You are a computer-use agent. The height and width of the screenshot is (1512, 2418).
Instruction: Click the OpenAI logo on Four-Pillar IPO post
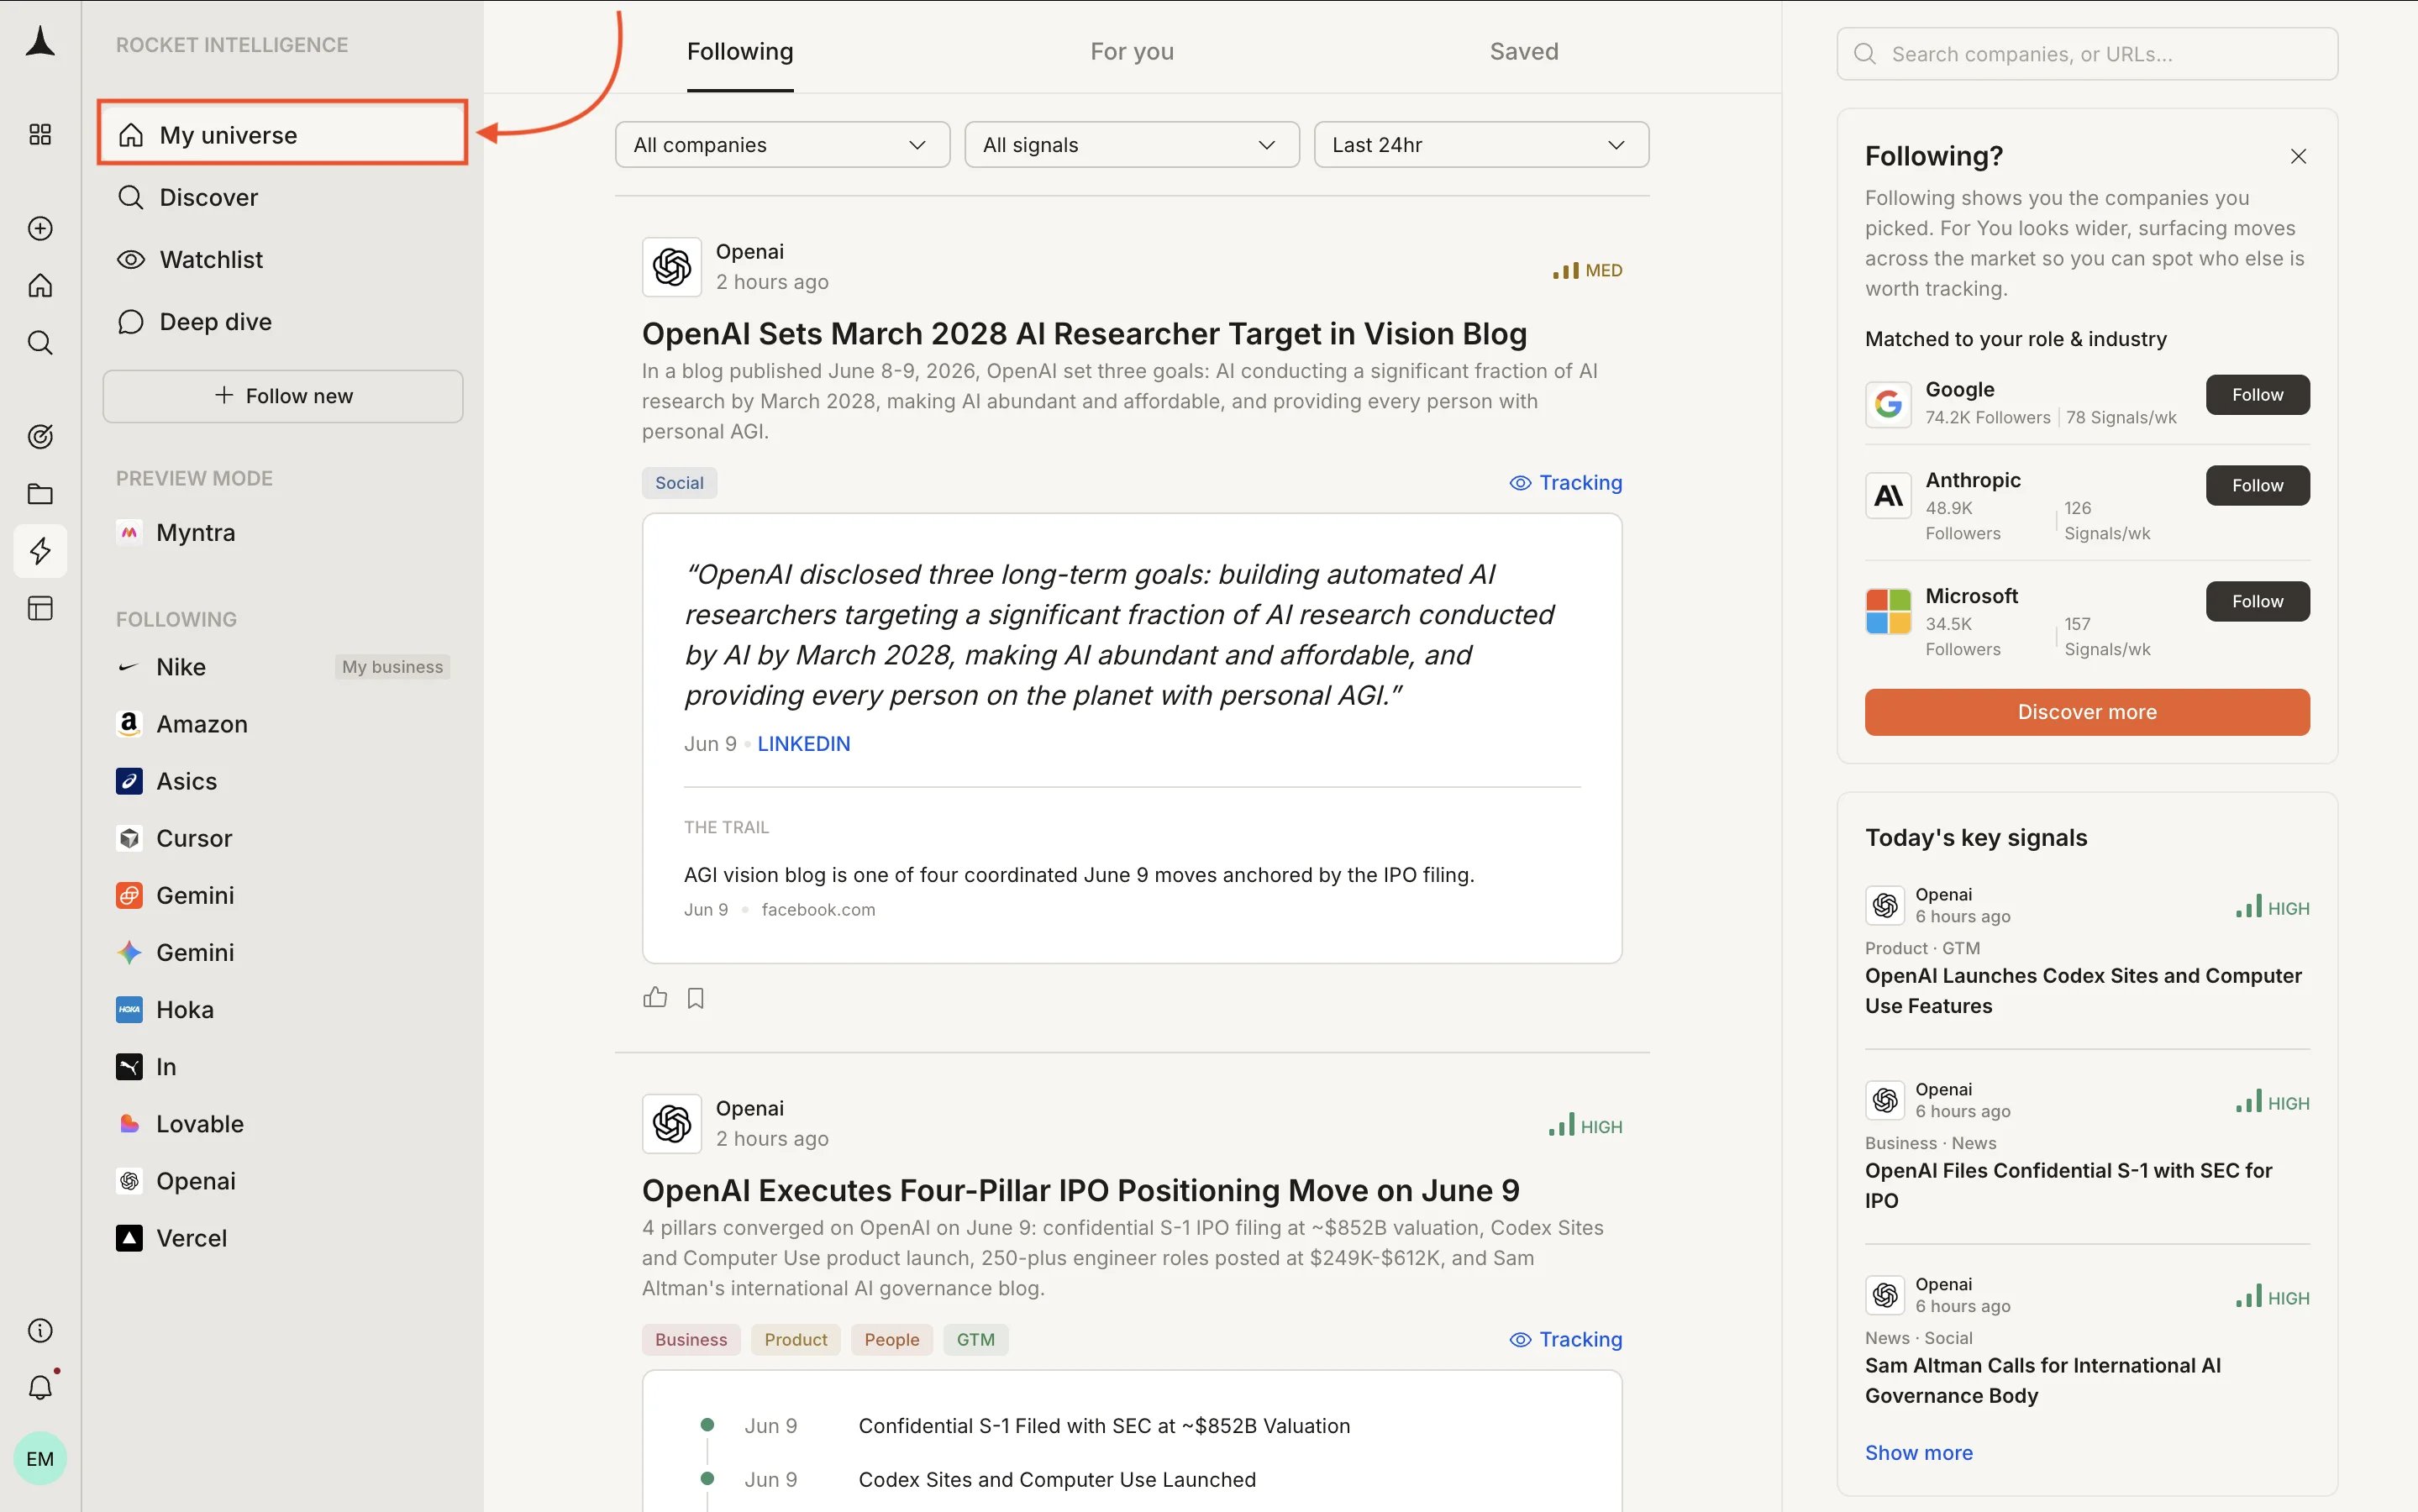tap(672, 1124)
